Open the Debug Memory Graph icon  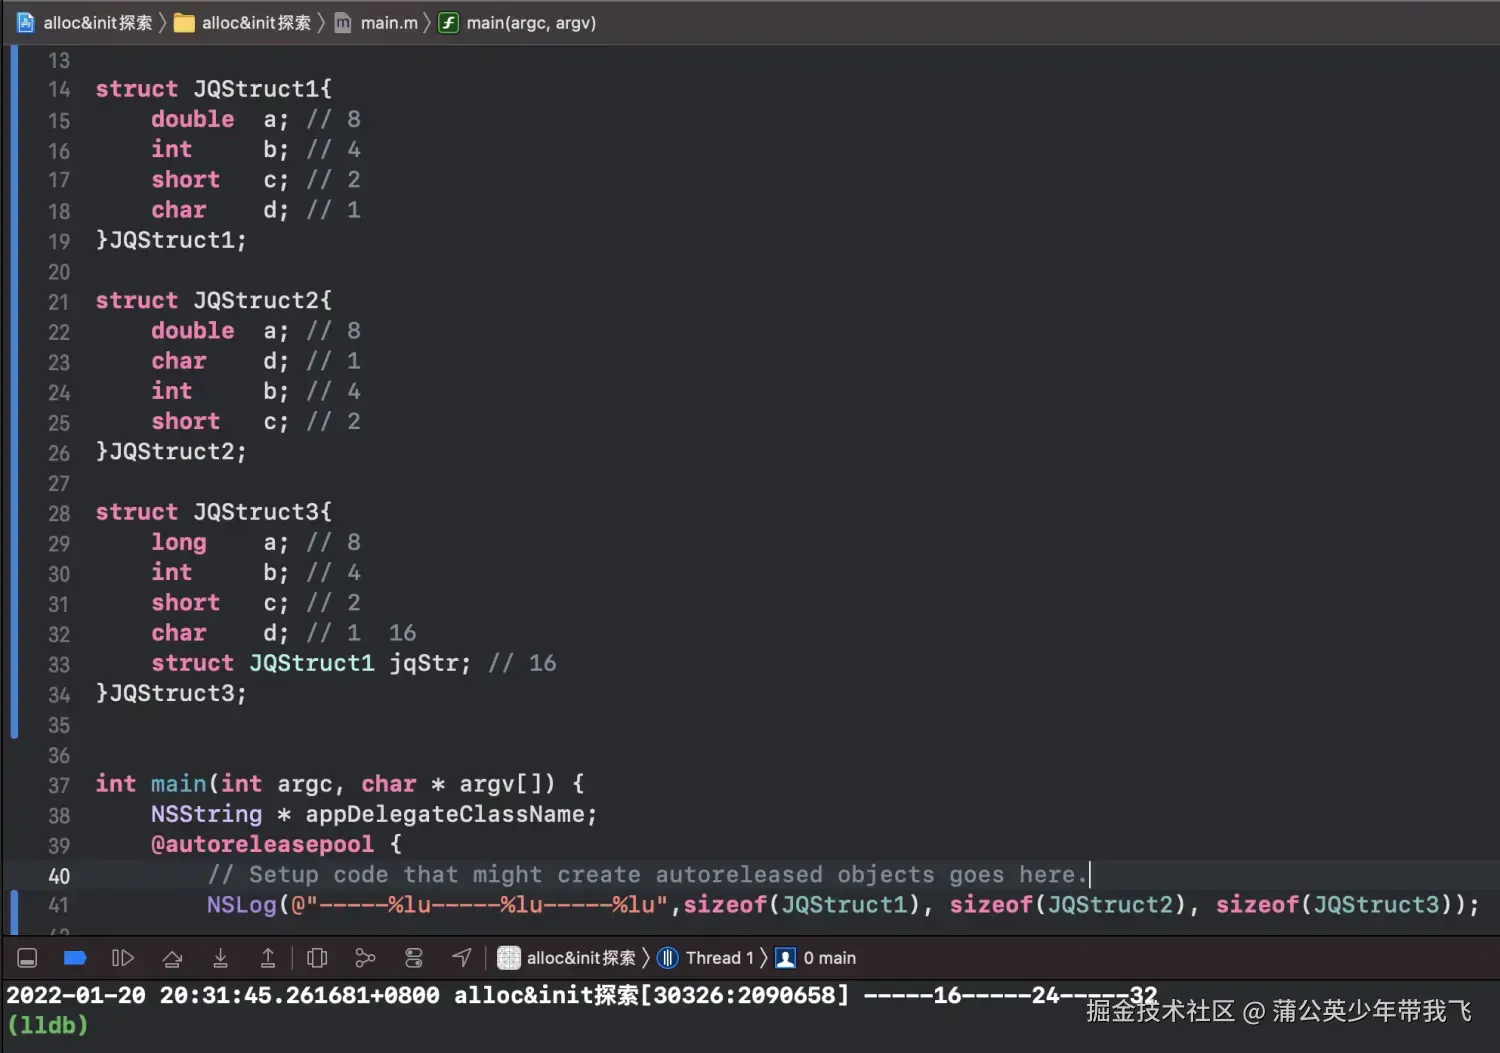click(365, 958)
